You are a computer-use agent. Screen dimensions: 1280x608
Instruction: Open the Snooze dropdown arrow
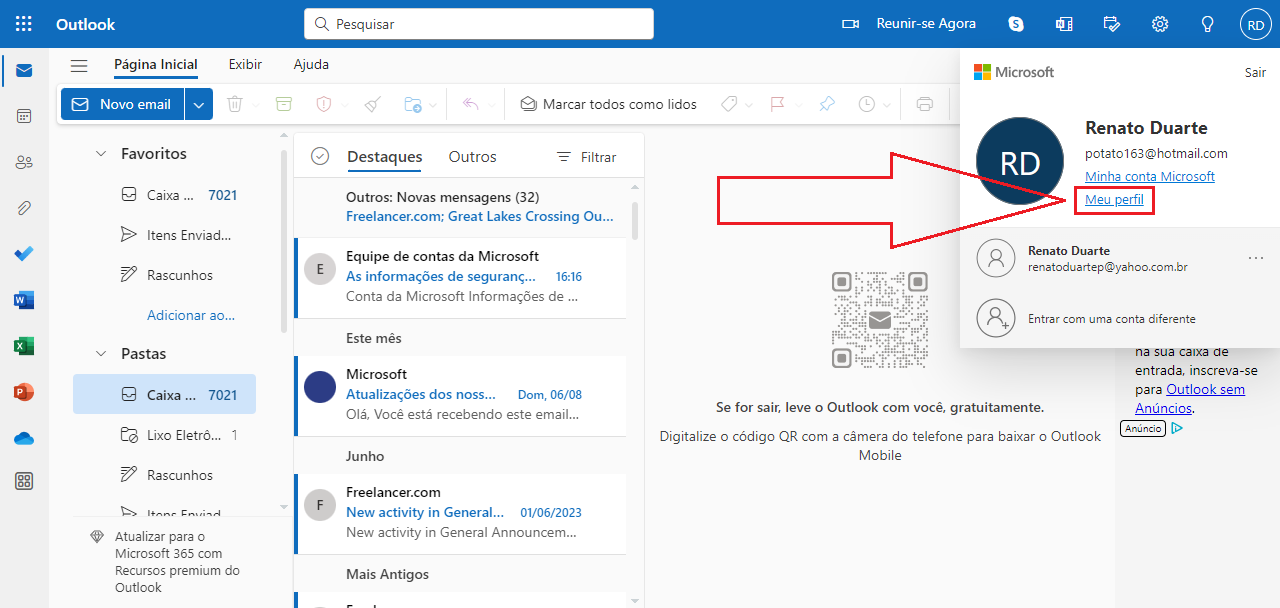pos(887,105)
